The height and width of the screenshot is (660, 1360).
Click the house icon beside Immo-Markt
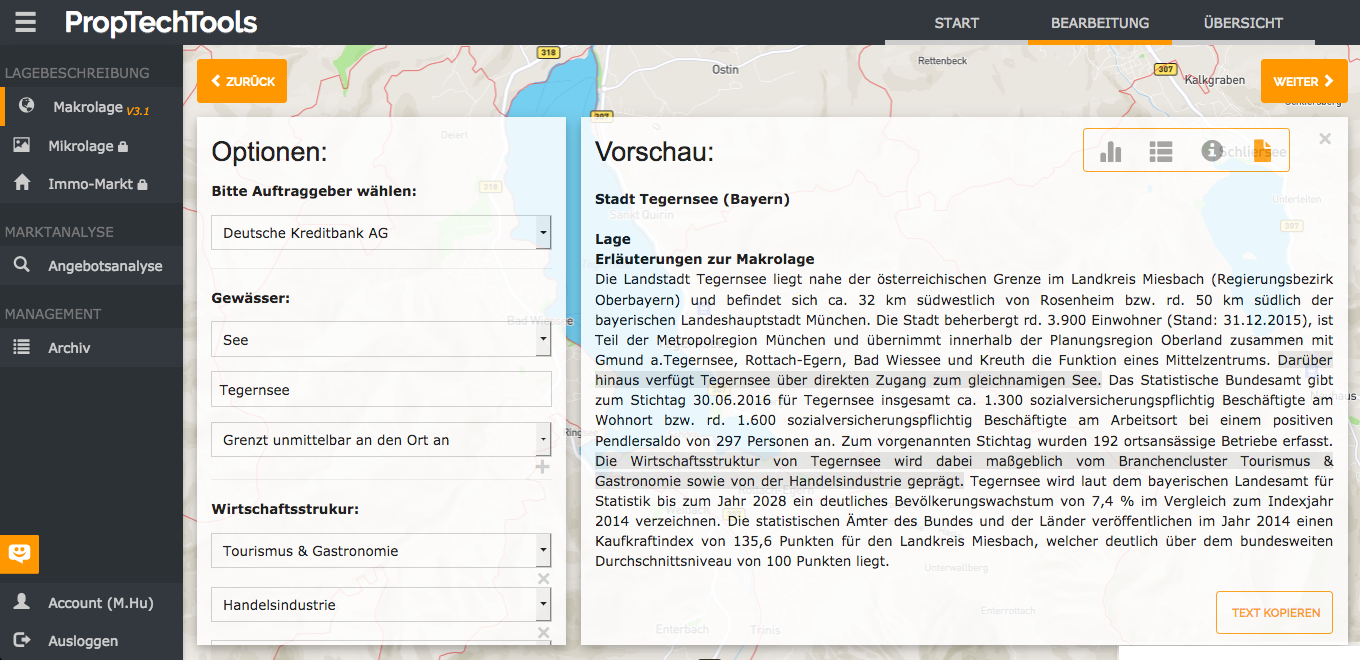tap(21, 183)
